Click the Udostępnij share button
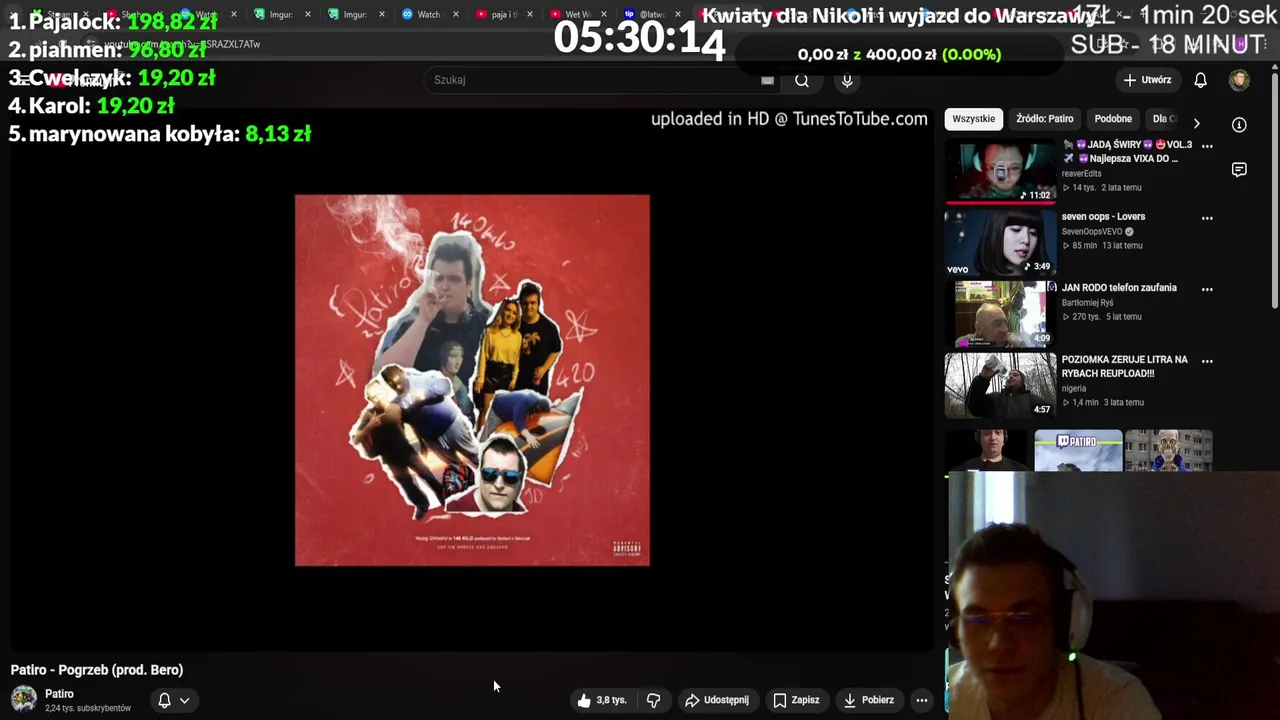This screenshot has height=720, width=1280. coord(716,700)
